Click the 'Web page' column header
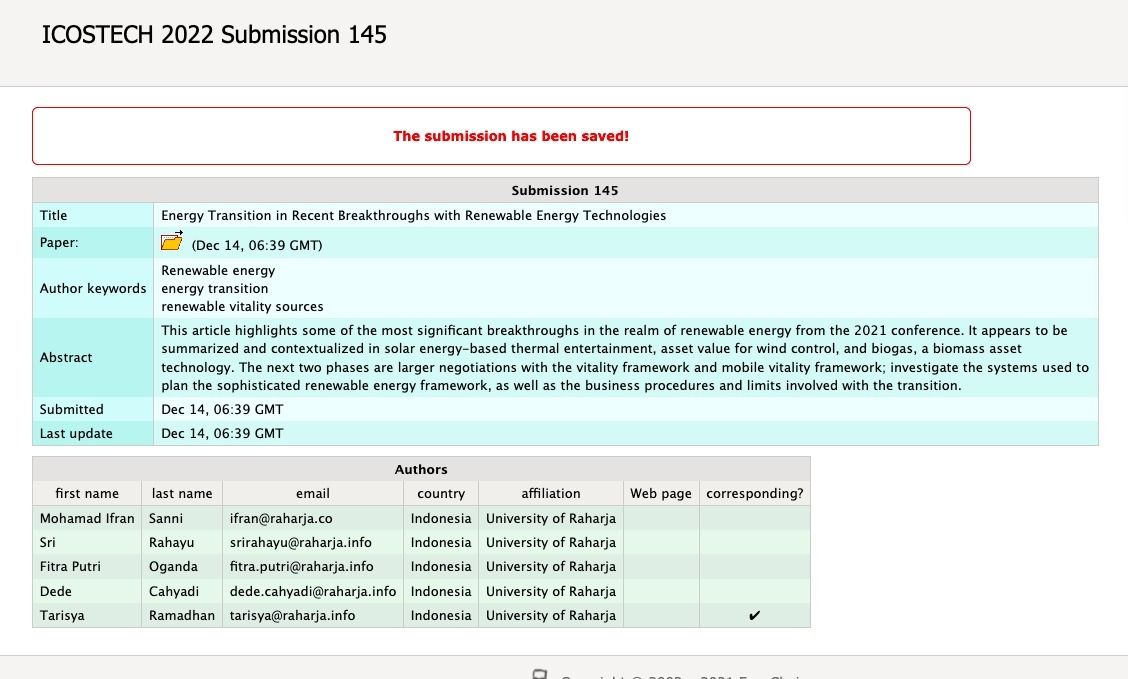Screen dimensions: 1128x679 point(661,493)
